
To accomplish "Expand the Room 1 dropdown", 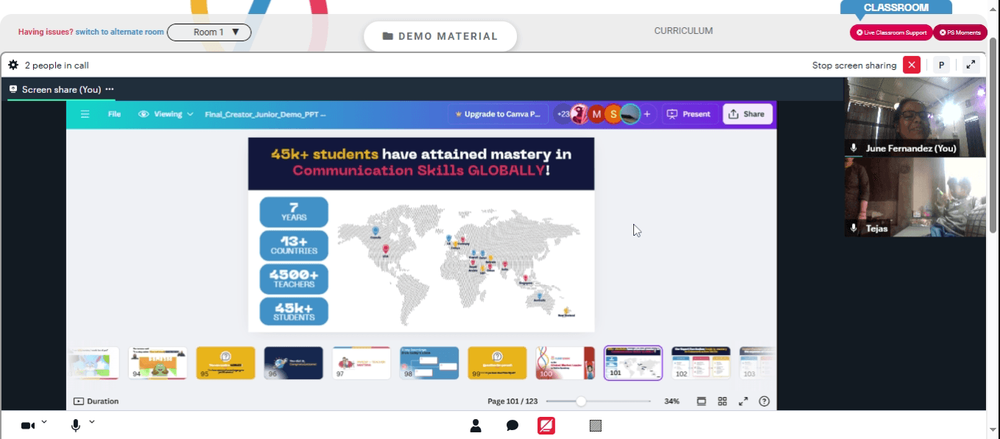I will [209, 32].
